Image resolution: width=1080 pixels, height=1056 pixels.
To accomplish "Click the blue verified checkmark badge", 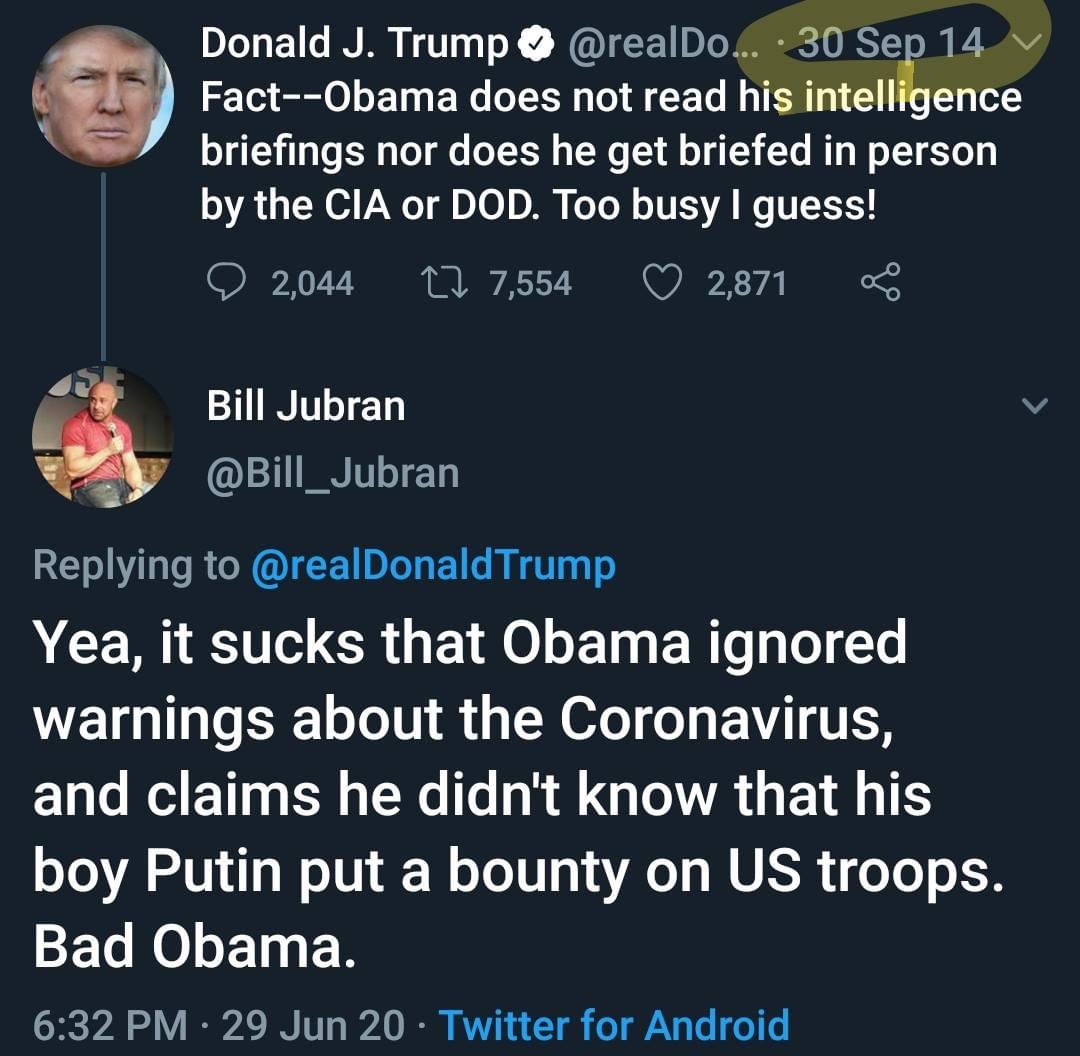I will [536, 43].
